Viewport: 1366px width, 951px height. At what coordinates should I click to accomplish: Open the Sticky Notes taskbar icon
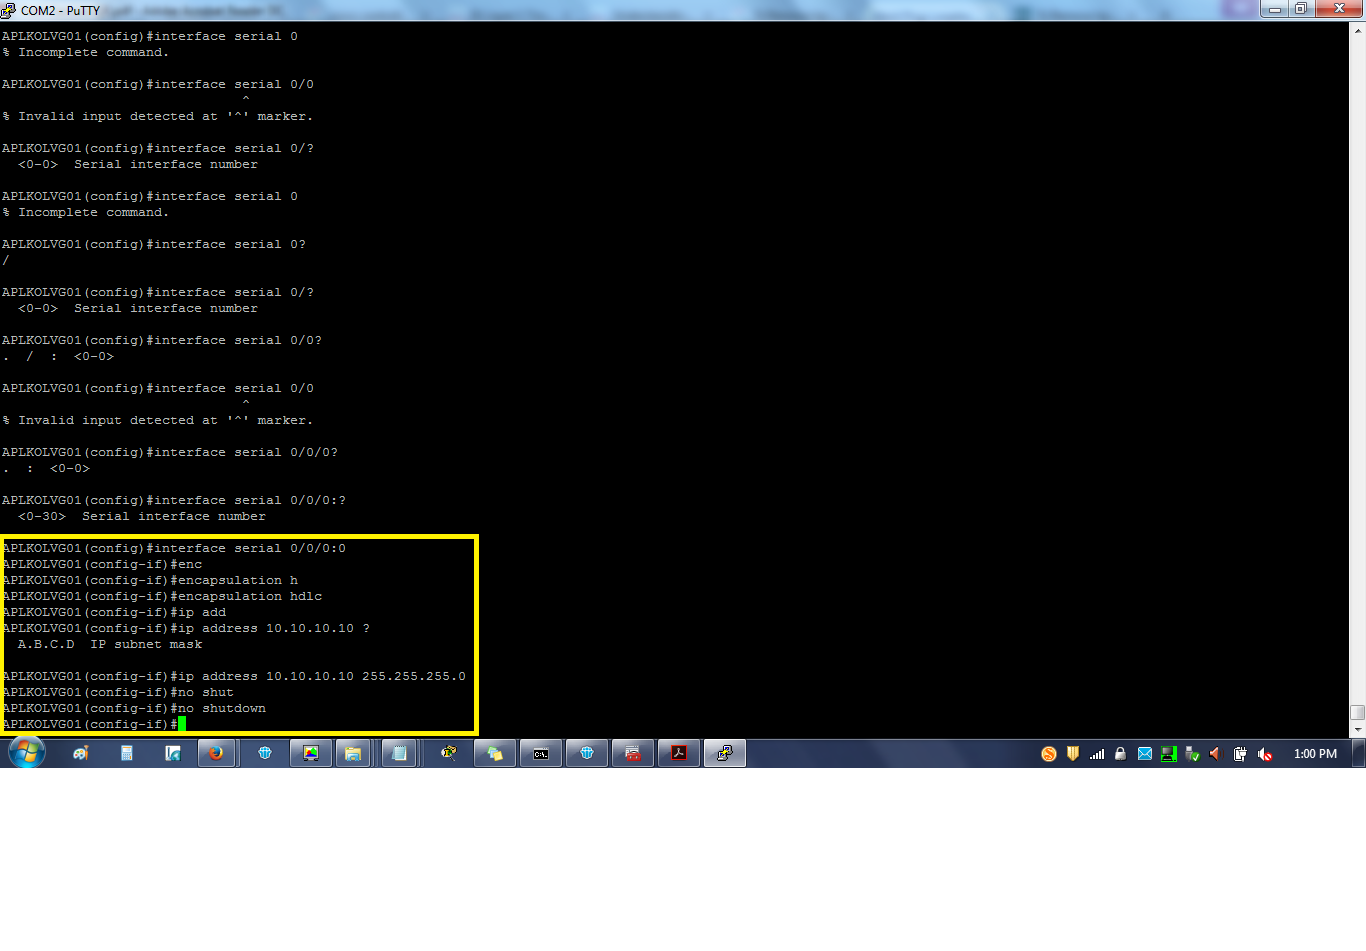[x=495, y=753]
